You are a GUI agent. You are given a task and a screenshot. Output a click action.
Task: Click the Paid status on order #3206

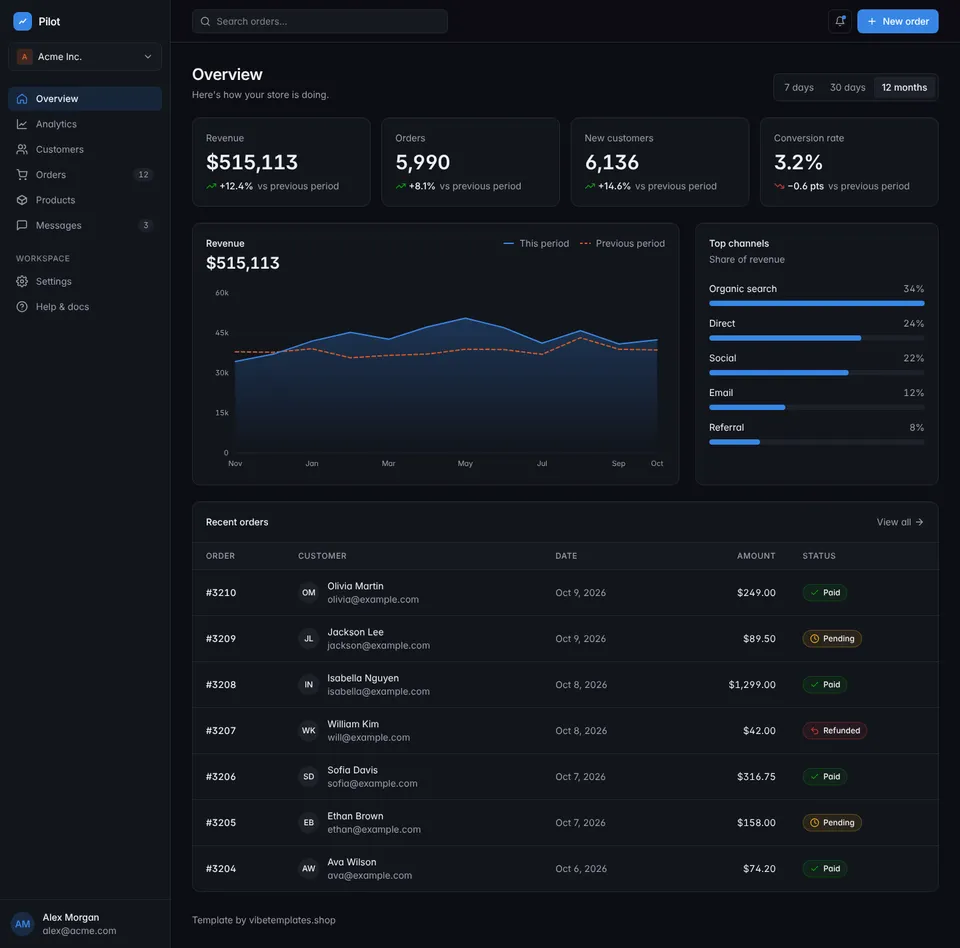(x=825, y=777)
